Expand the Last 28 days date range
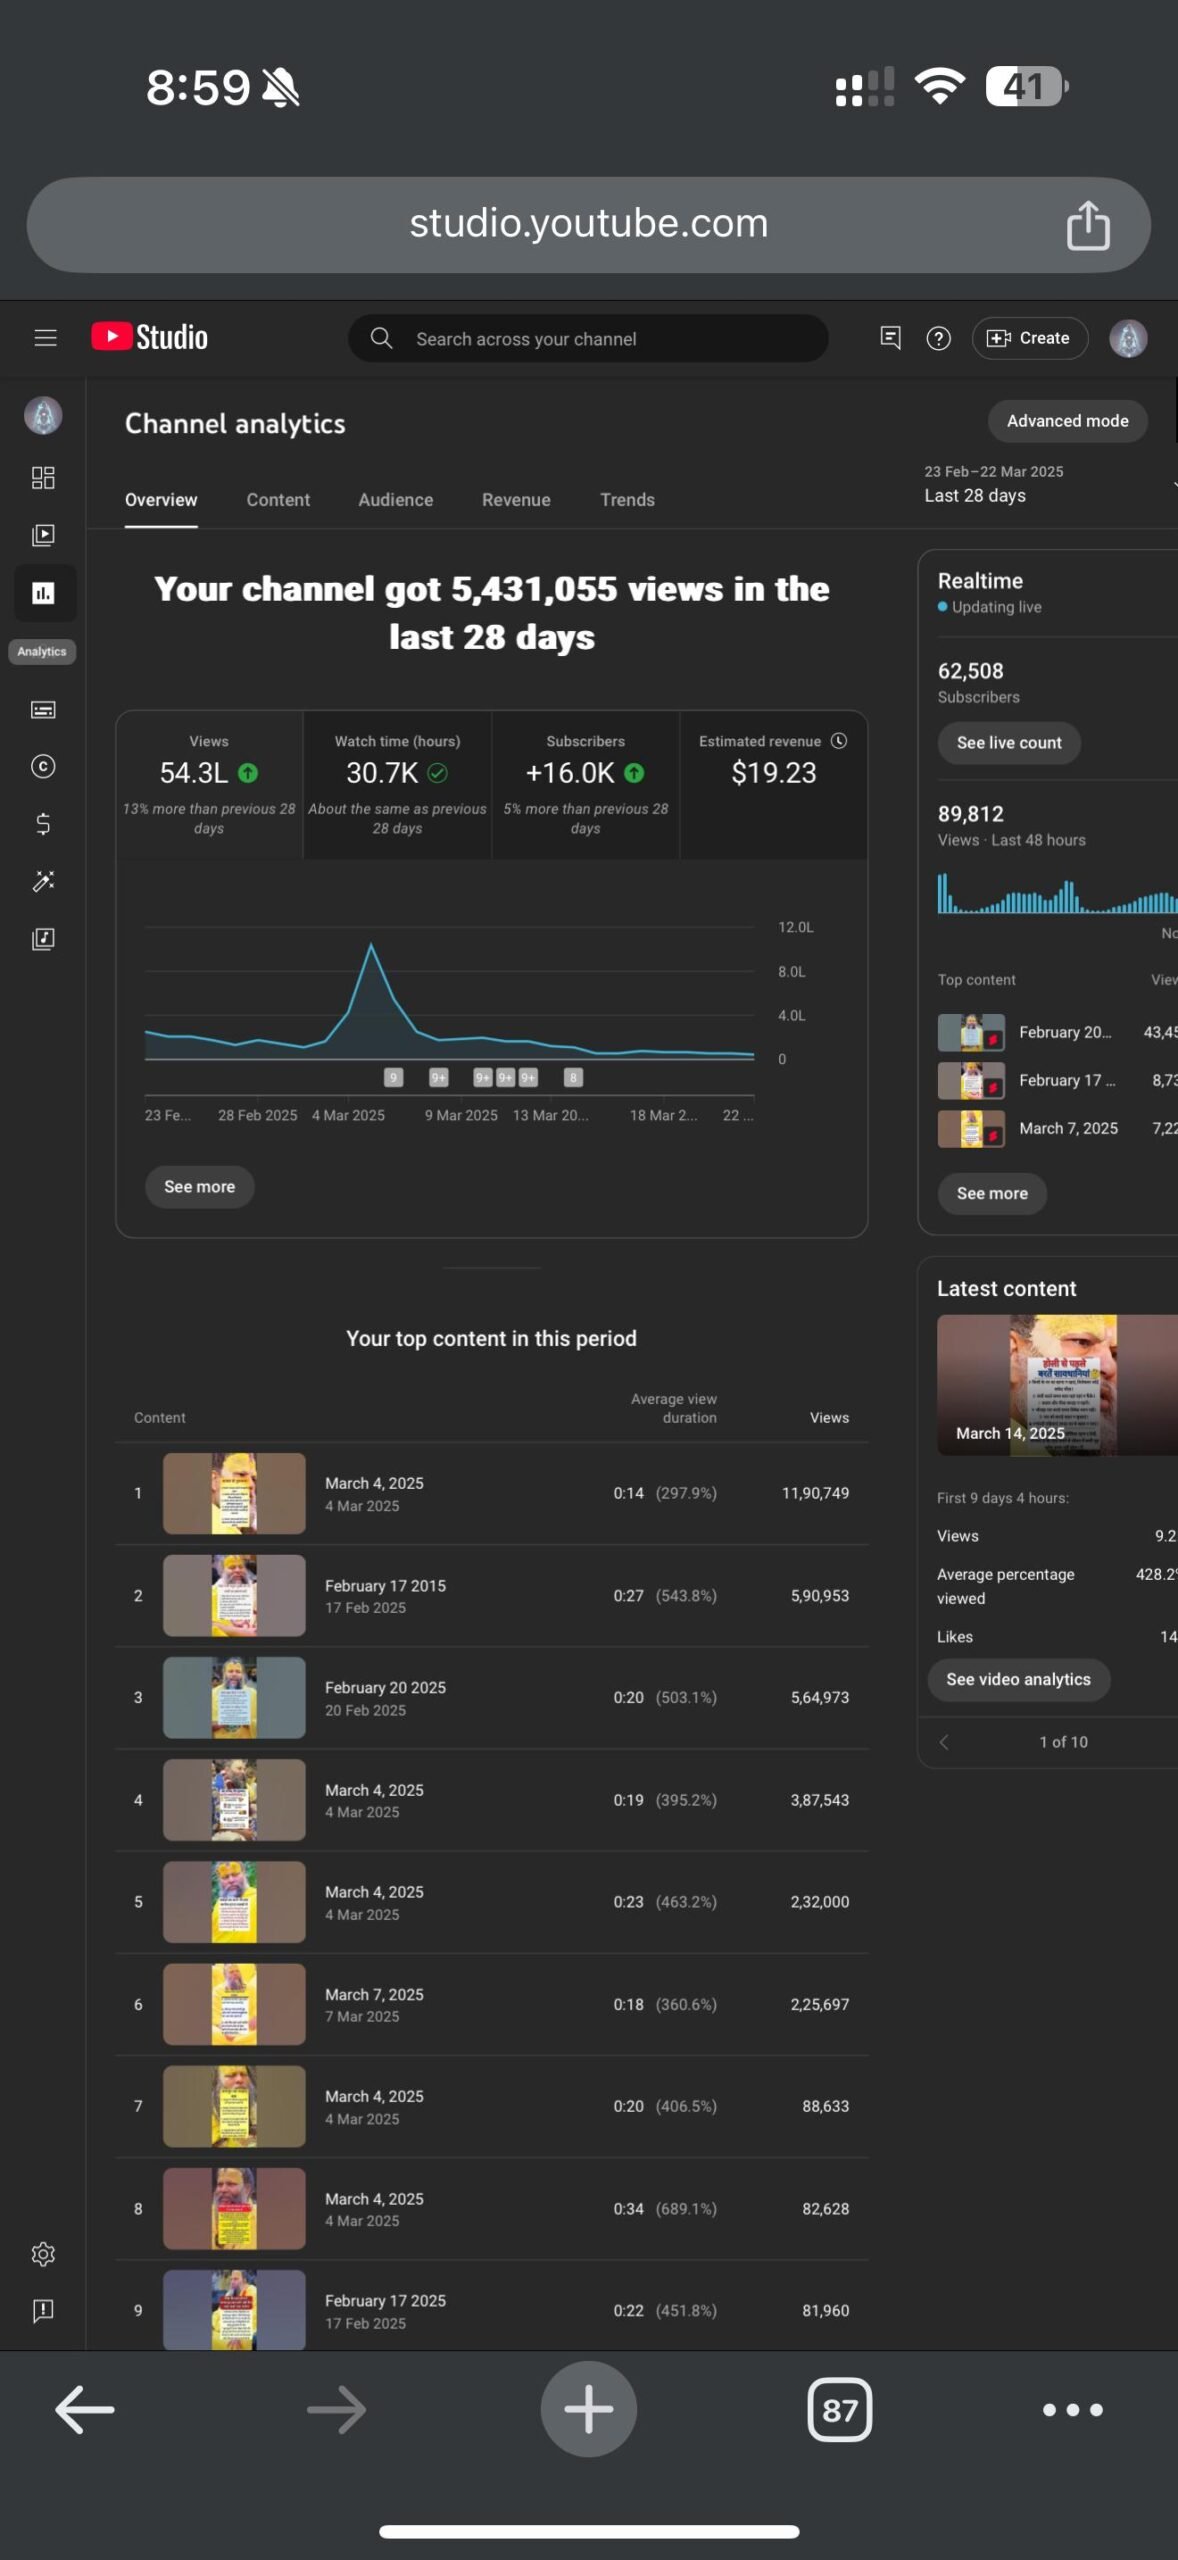 coord(1048,484)
